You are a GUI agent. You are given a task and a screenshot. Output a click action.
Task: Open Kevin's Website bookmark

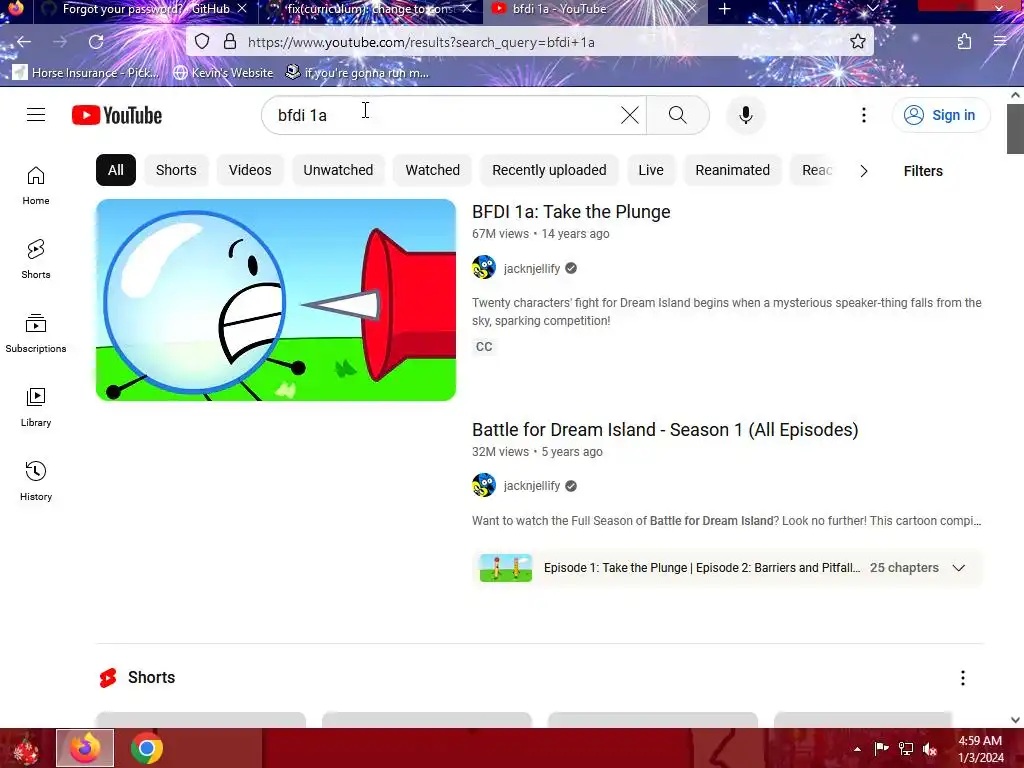223,72
